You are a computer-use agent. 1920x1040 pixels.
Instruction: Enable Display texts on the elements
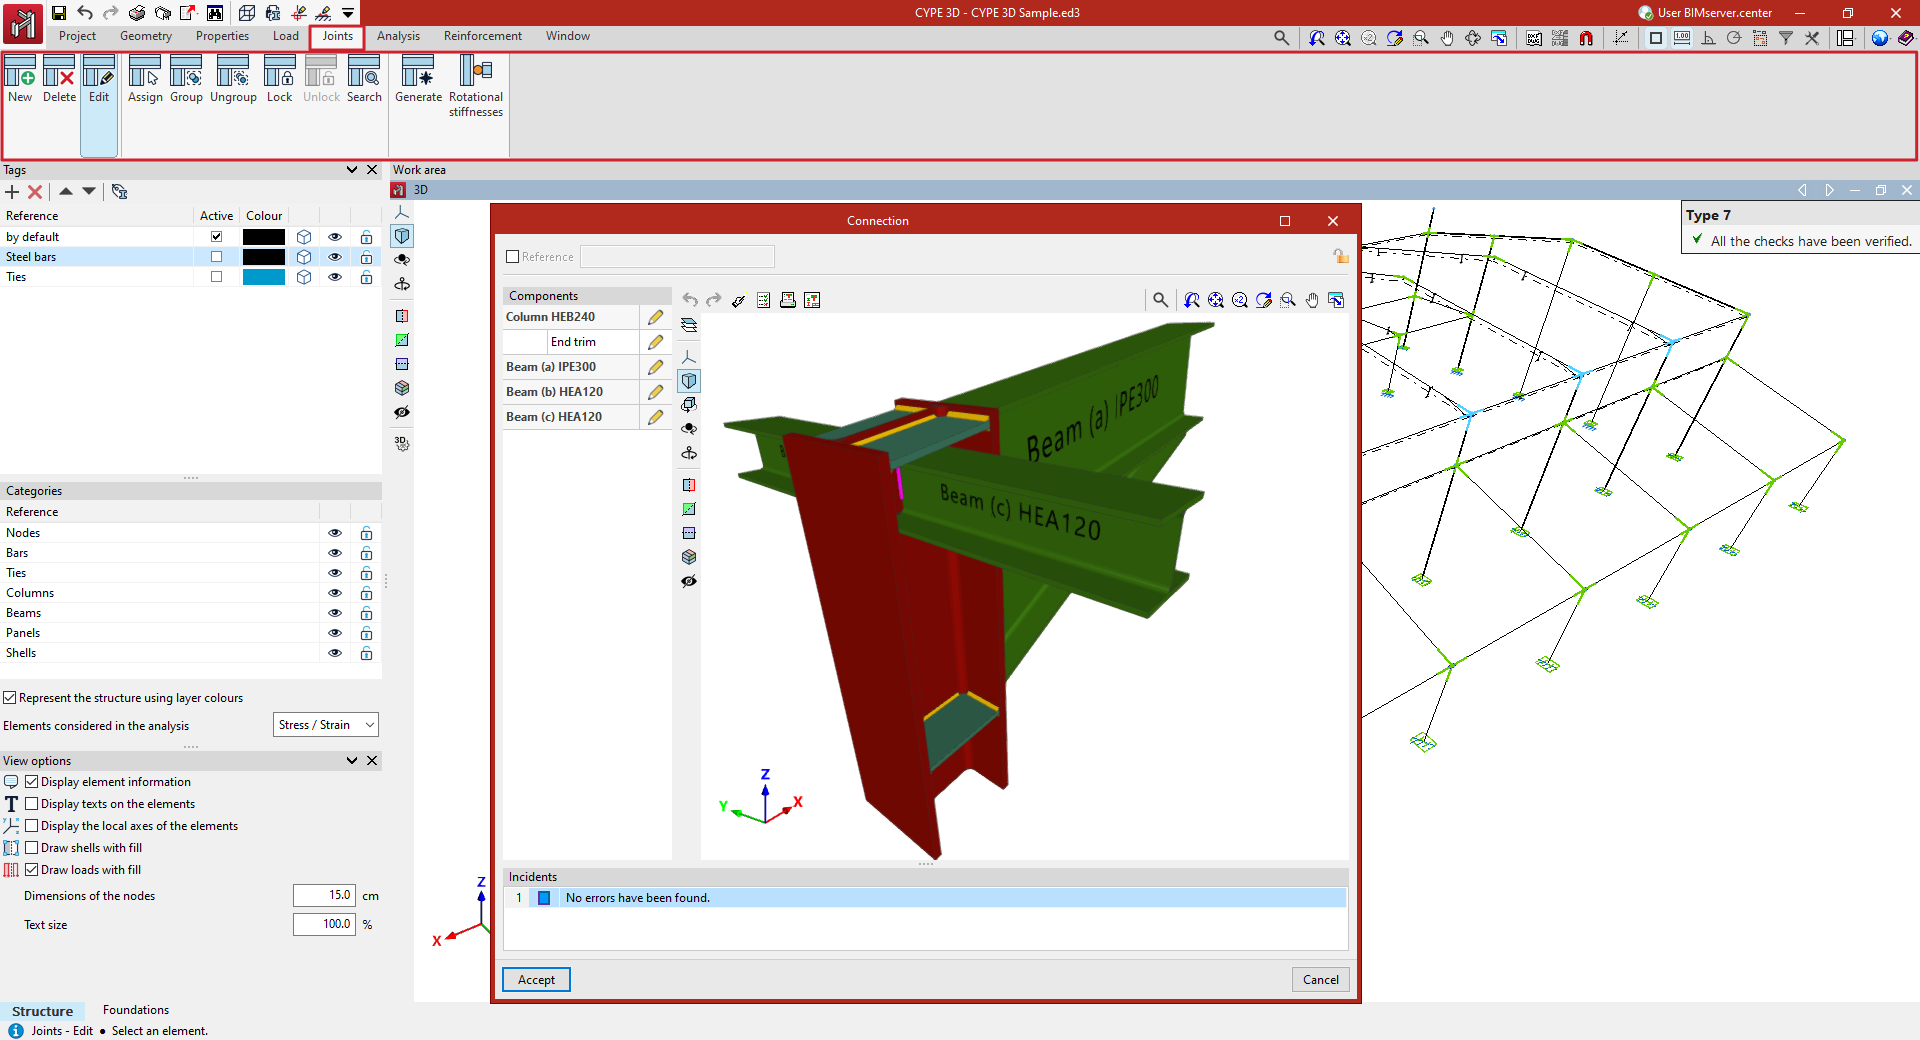pos(32,804)
